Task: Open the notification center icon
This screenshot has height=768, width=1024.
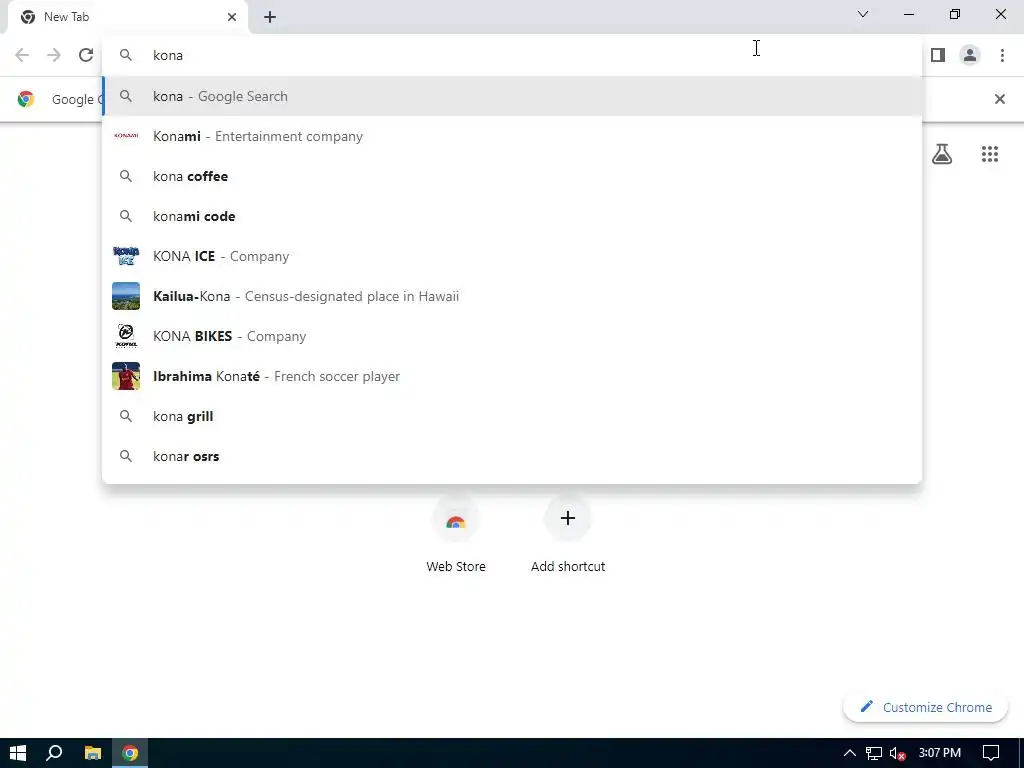Action: point(991,753)
